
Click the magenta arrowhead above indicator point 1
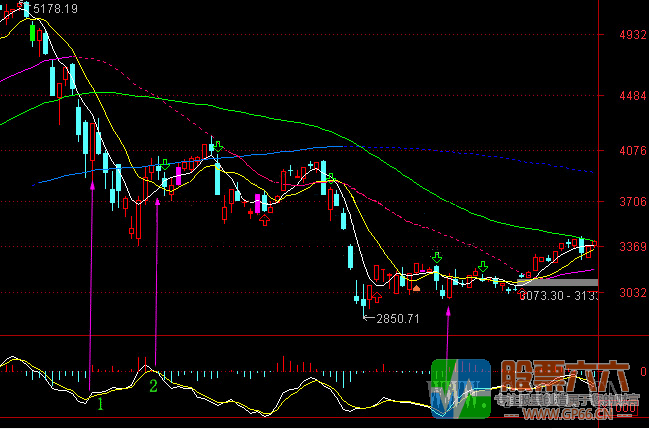(92, 185)
